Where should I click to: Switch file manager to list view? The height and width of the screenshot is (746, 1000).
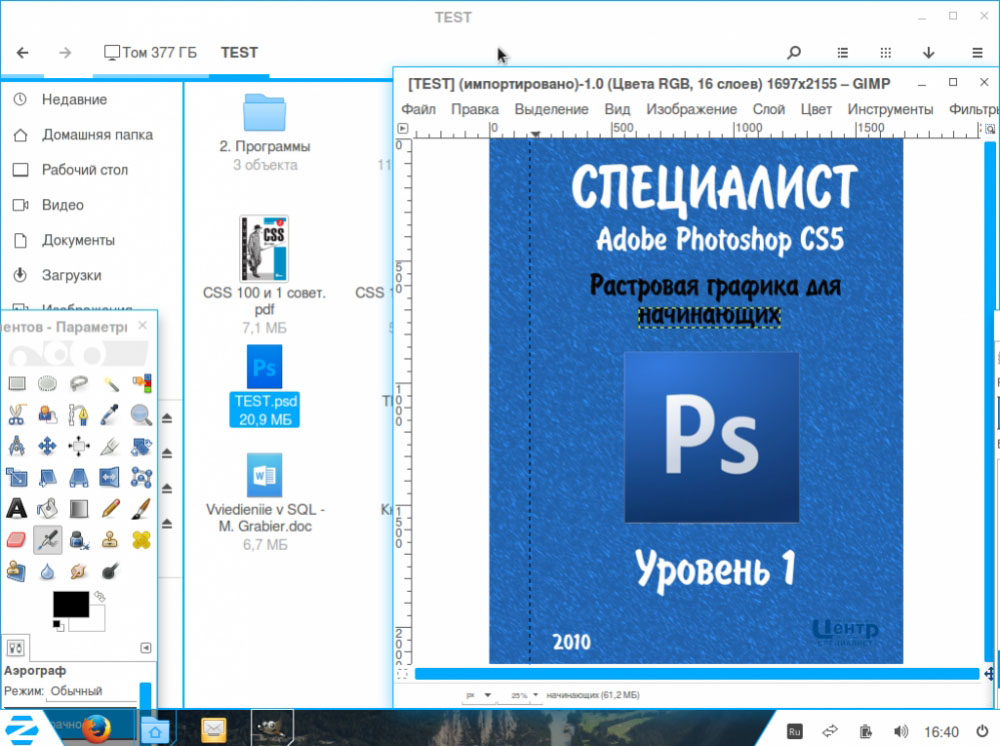tap(842, 52)
